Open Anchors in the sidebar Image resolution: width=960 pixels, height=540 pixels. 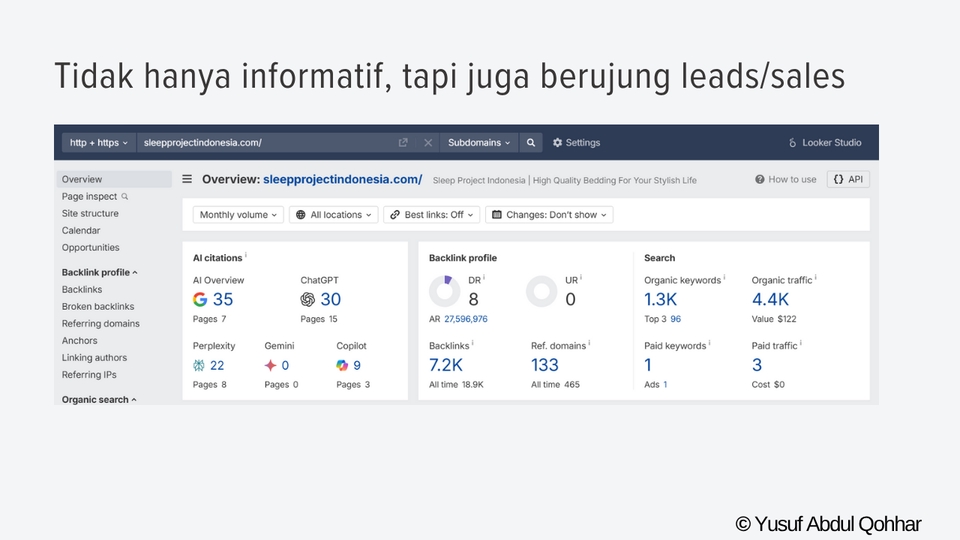click(x=80, y=341)
